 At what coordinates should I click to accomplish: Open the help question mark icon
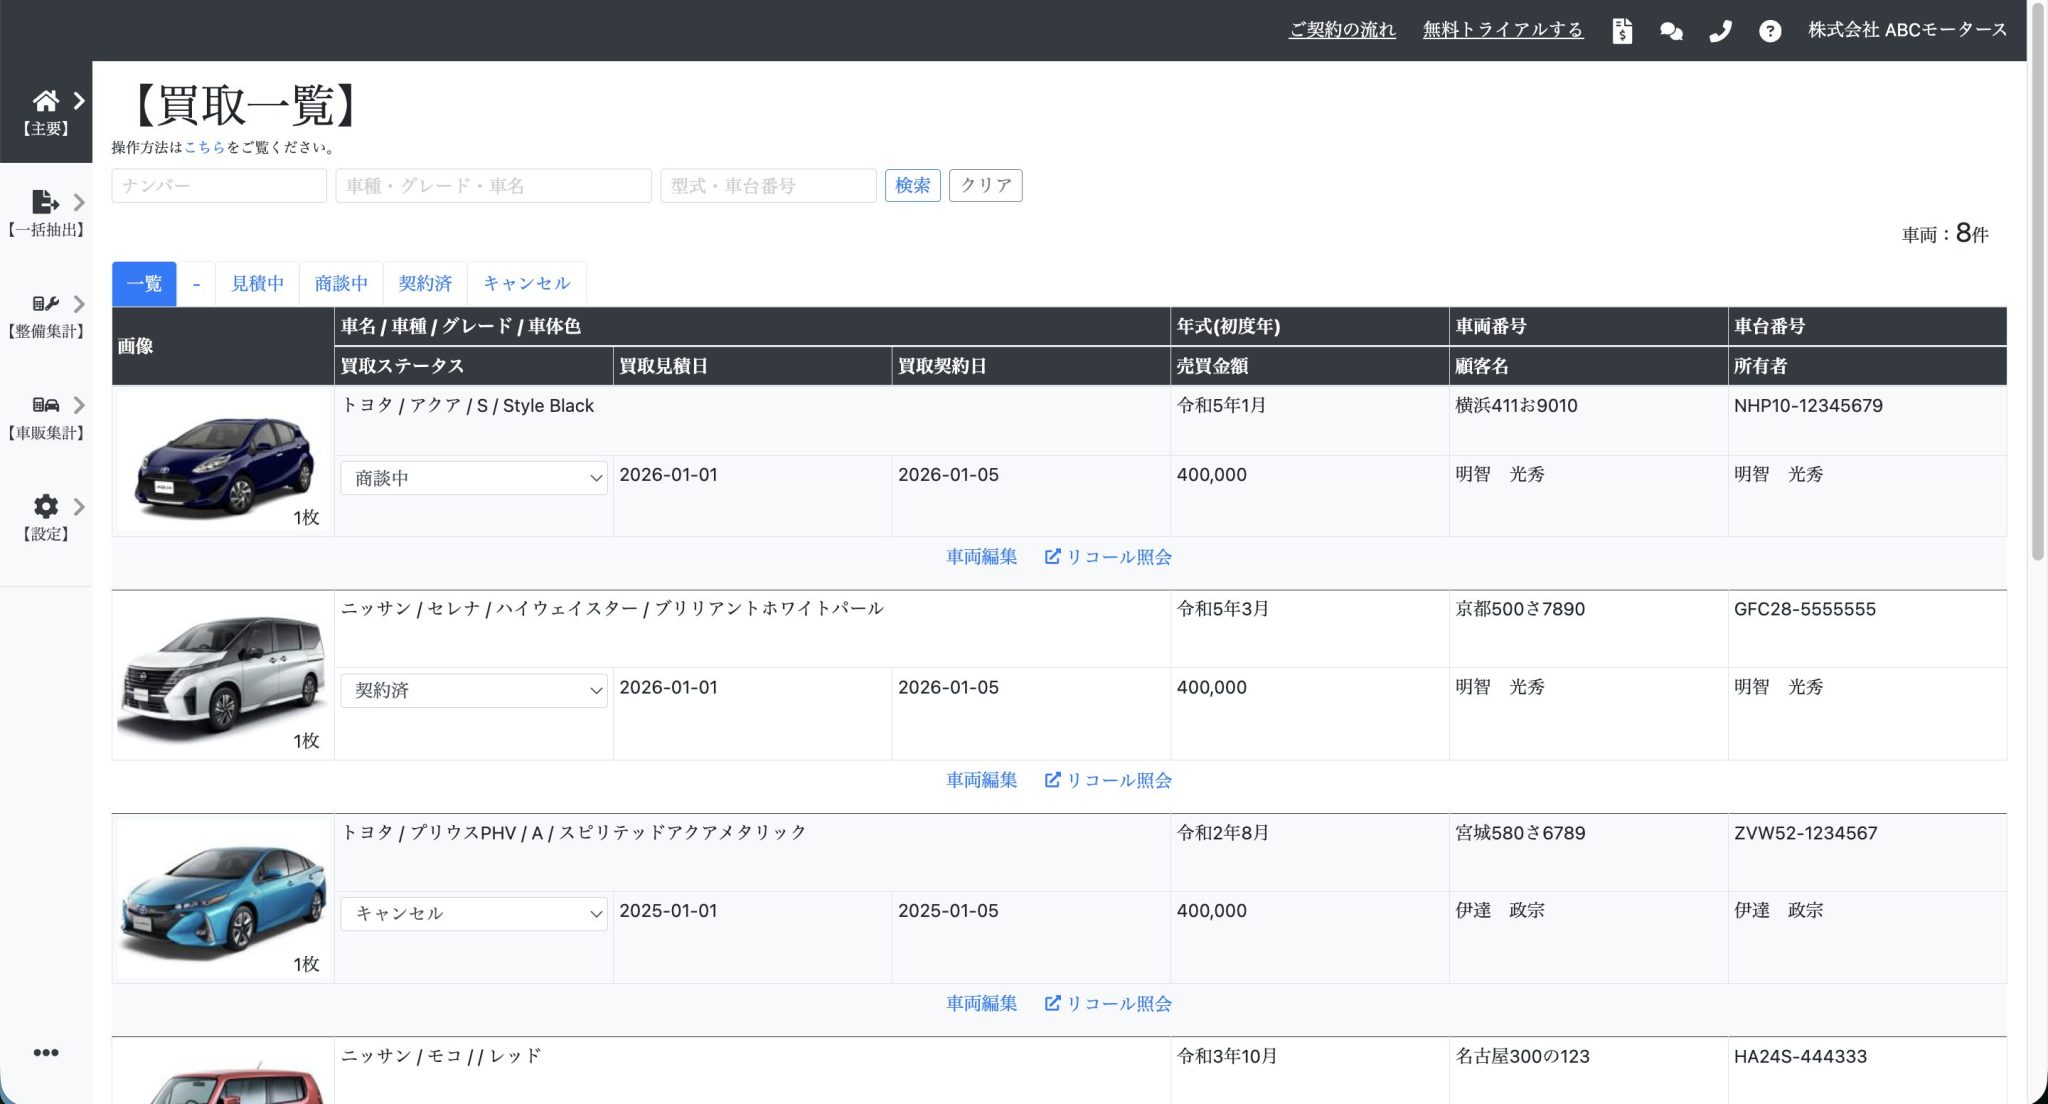click(1770, 31)
